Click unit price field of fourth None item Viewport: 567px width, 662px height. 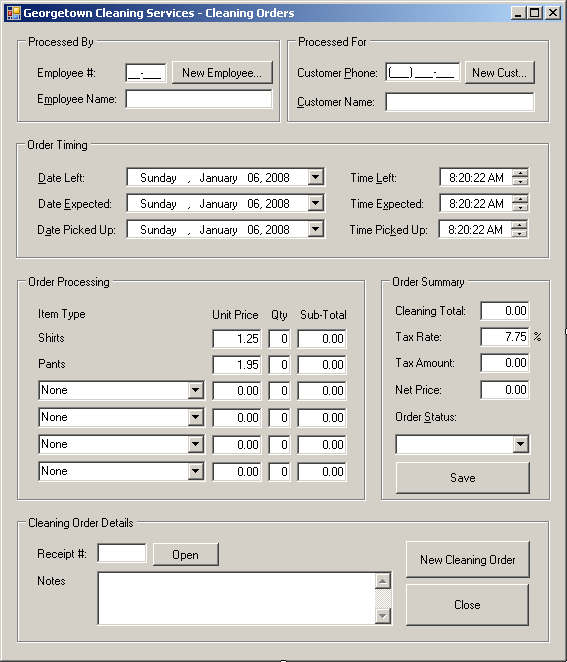pos(237,472)
